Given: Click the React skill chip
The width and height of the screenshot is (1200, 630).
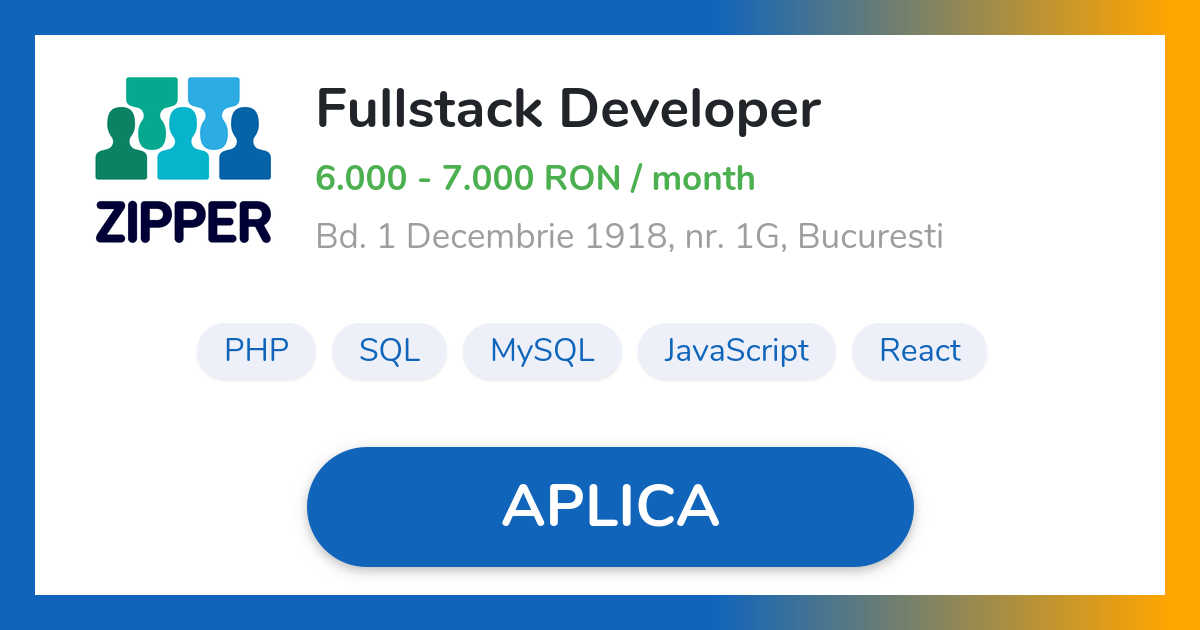Looking at the screenshot, I should 919,351.
